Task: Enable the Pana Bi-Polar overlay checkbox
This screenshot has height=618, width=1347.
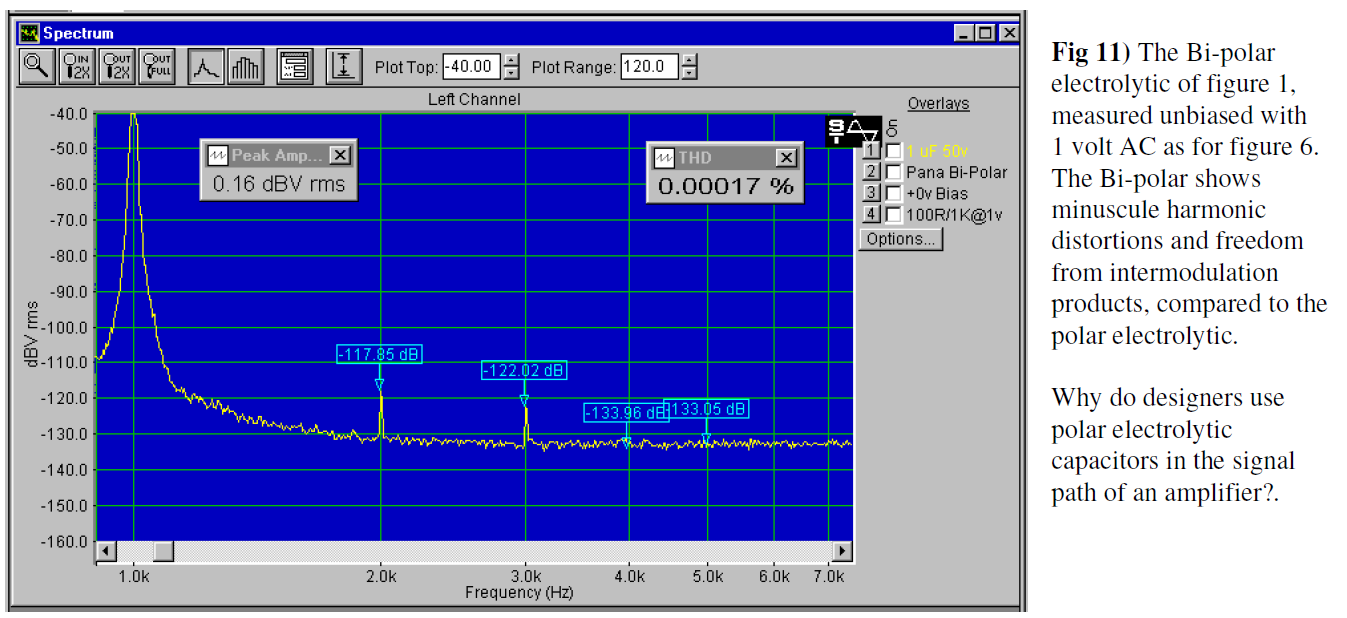Action: 894,172
